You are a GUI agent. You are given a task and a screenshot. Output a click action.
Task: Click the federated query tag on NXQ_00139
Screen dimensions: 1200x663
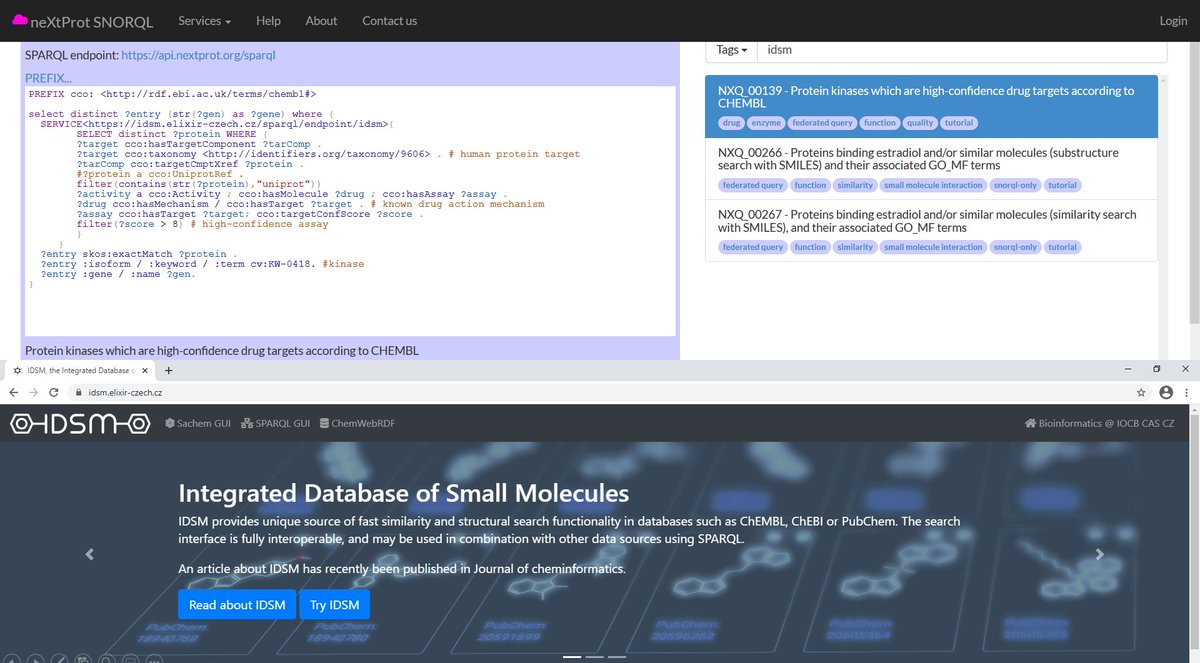(x=824, y=123)
